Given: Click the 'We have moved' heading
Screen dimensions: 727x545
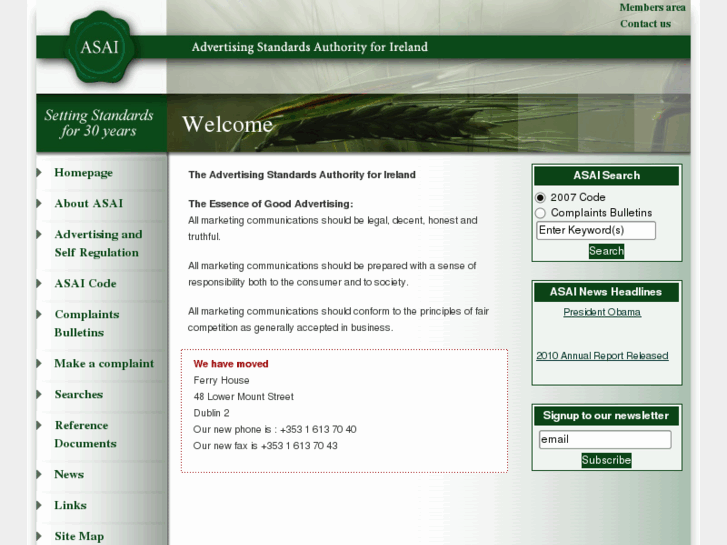Looking at the screenshot, I should pos(231,364).
